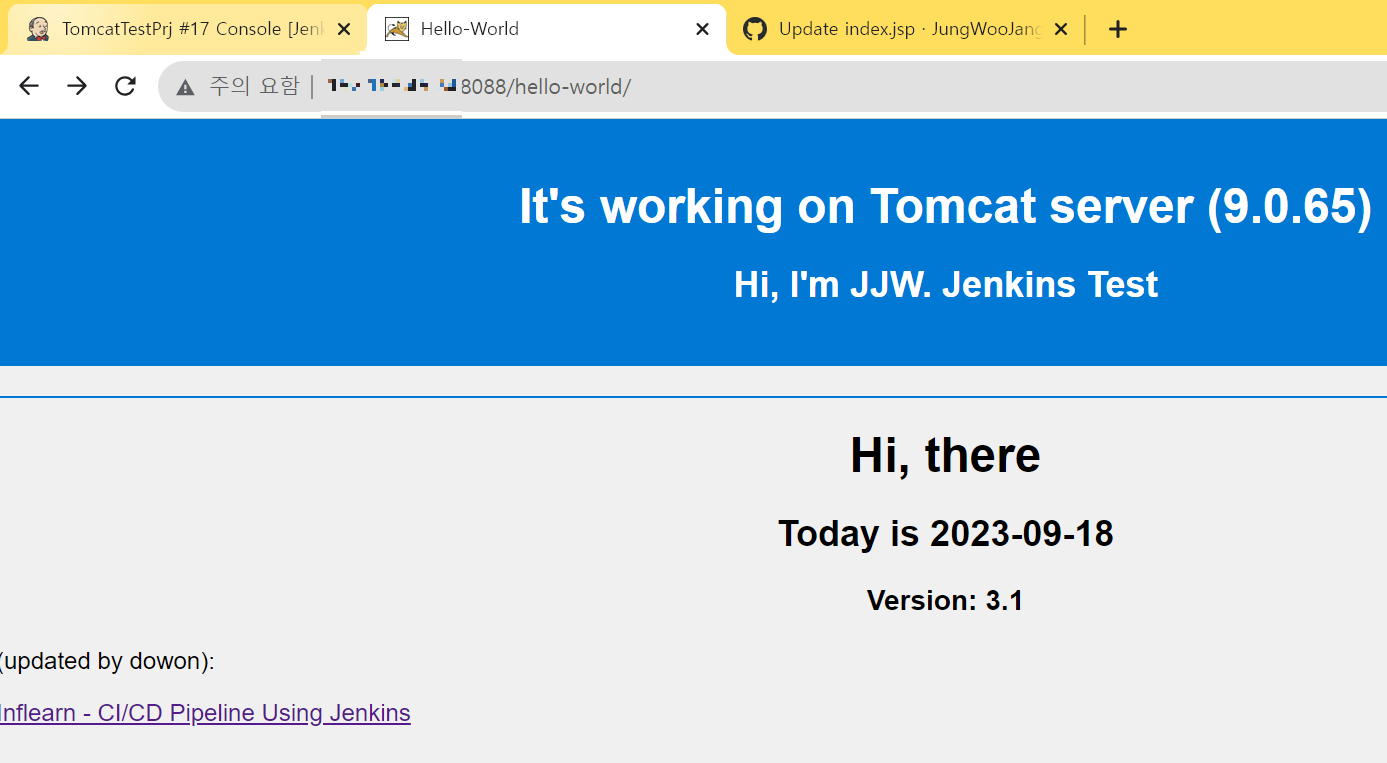This screenshot has width=1387, height=763.
Task: Click the Tomcat favicon on Hello-World tab
Action: tap(397, 29)
